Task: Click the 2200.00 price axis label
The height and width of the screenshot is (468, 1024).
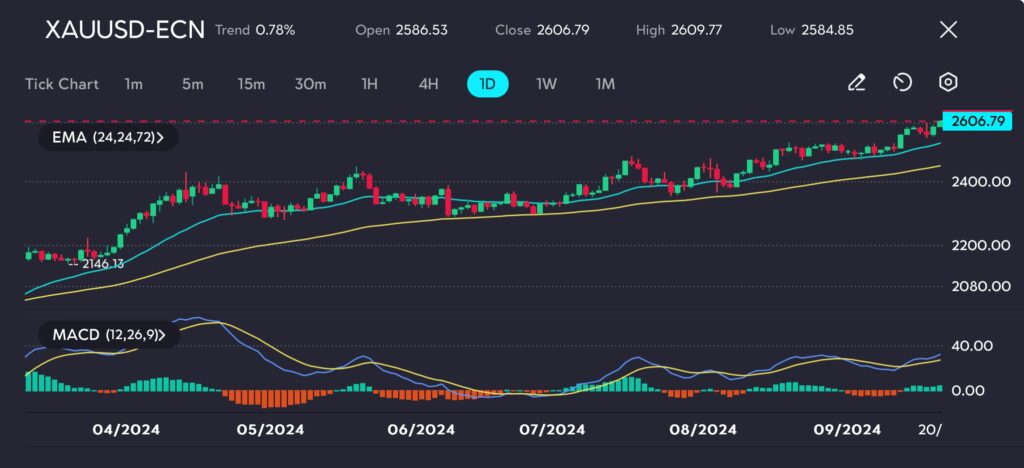Action: point(981,246)
